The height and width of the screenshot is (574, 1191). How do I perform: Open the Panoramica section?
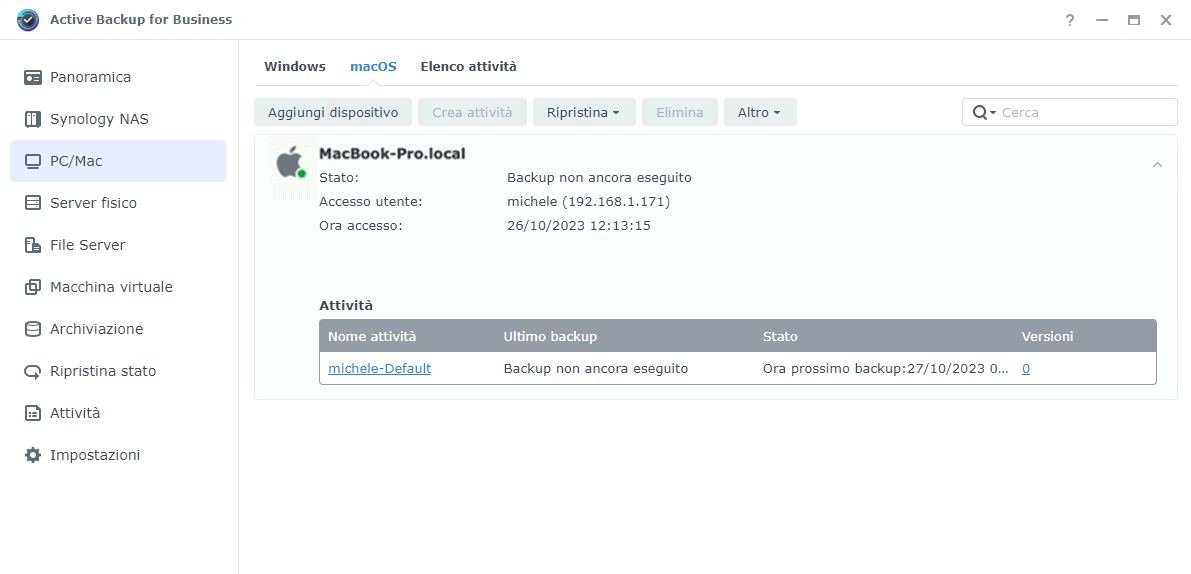point(118,77)
